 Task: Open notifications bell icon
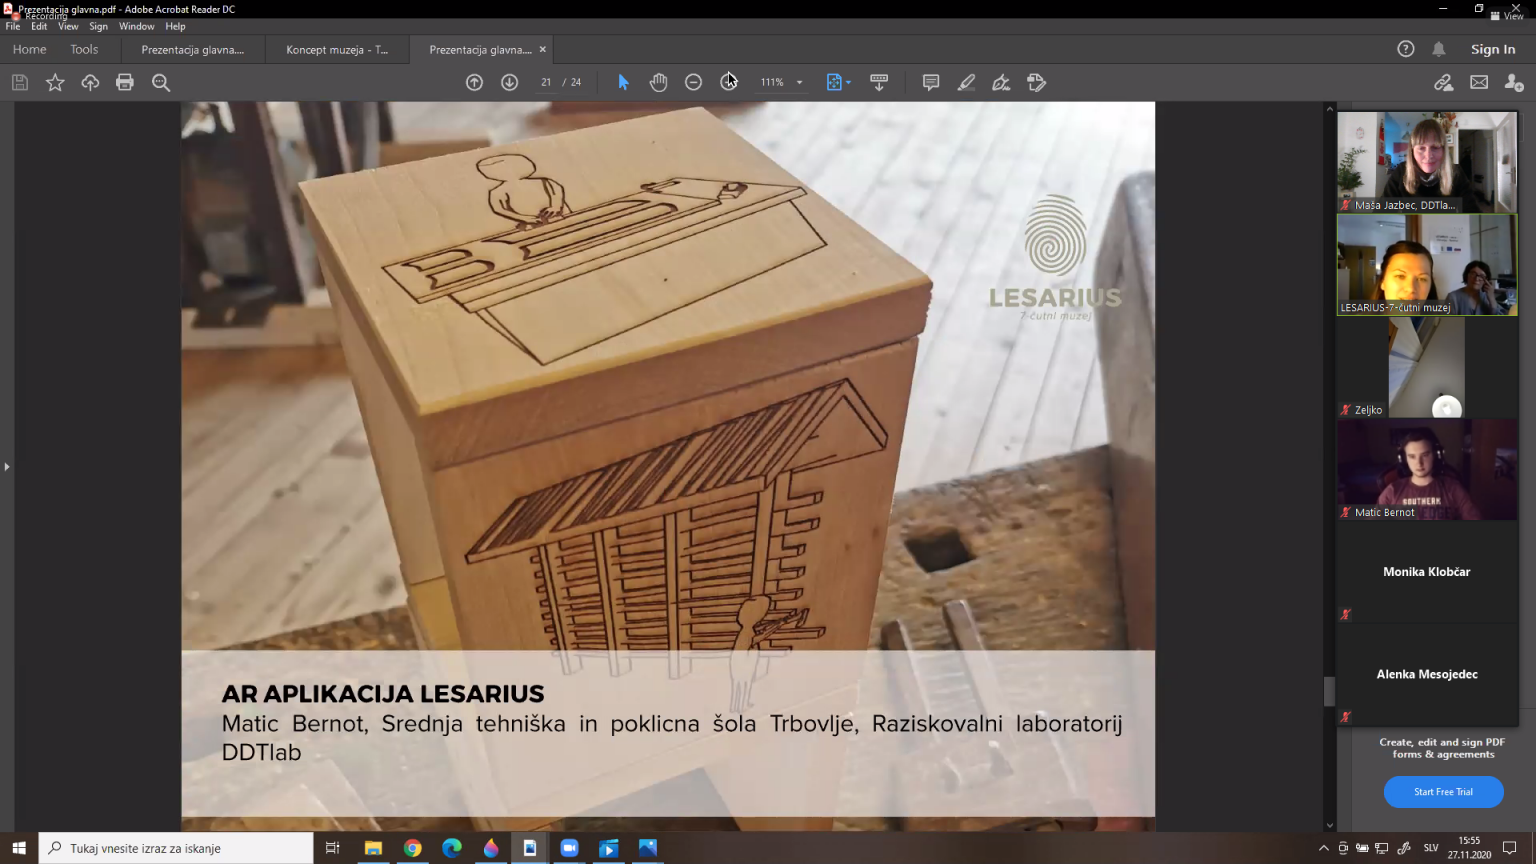(x=1439, y=49)
